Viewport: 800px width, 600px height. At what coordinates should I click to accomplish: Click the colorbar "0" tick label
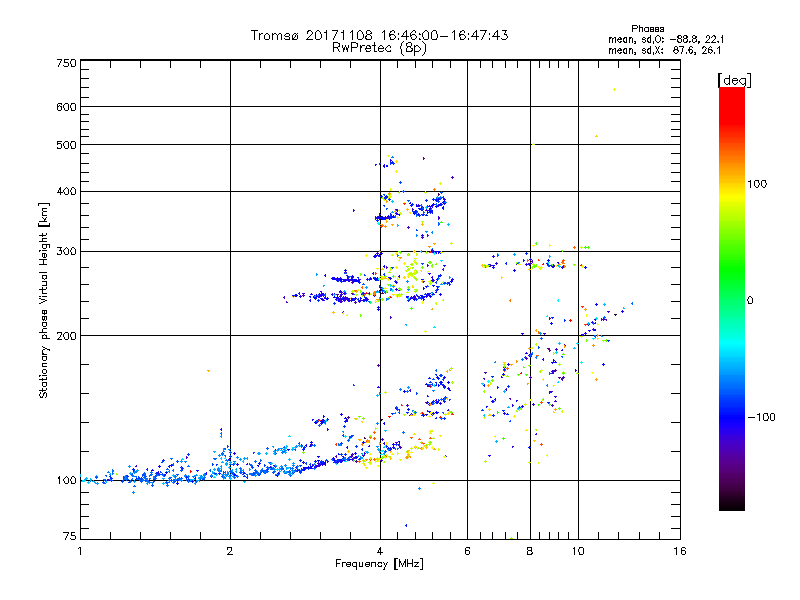[x=750, y=301]
